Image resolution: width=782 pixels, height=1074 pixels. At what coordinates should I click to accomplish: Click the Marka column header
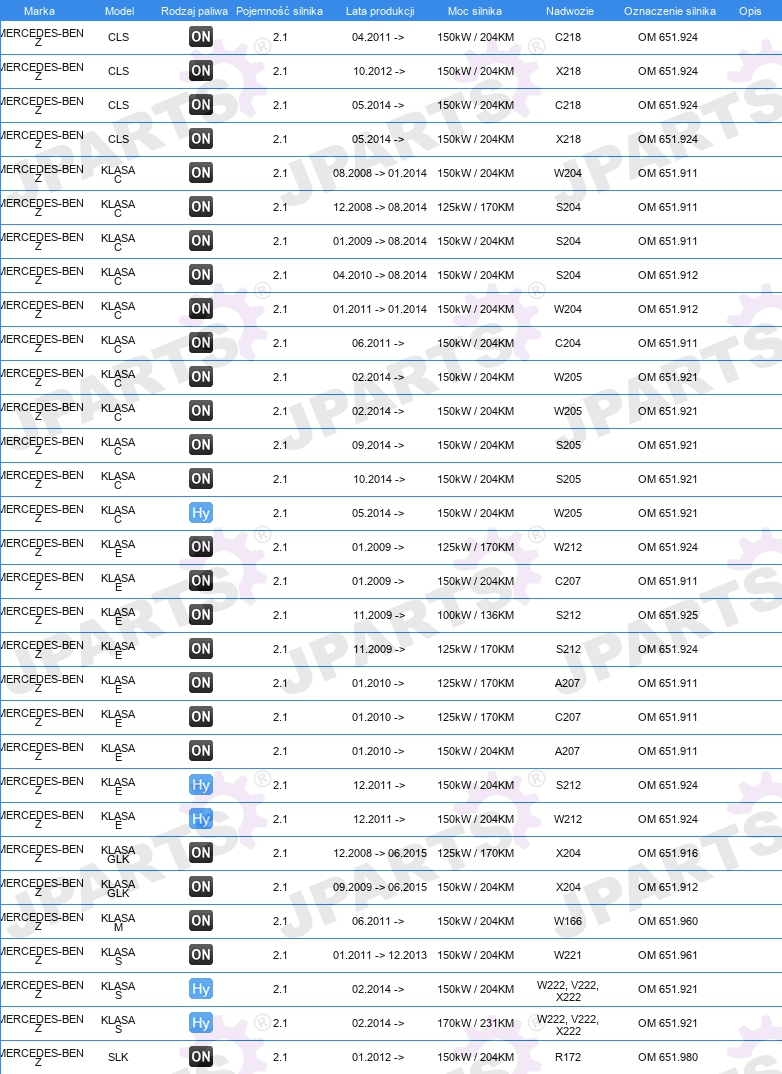[x=39, y=11]
